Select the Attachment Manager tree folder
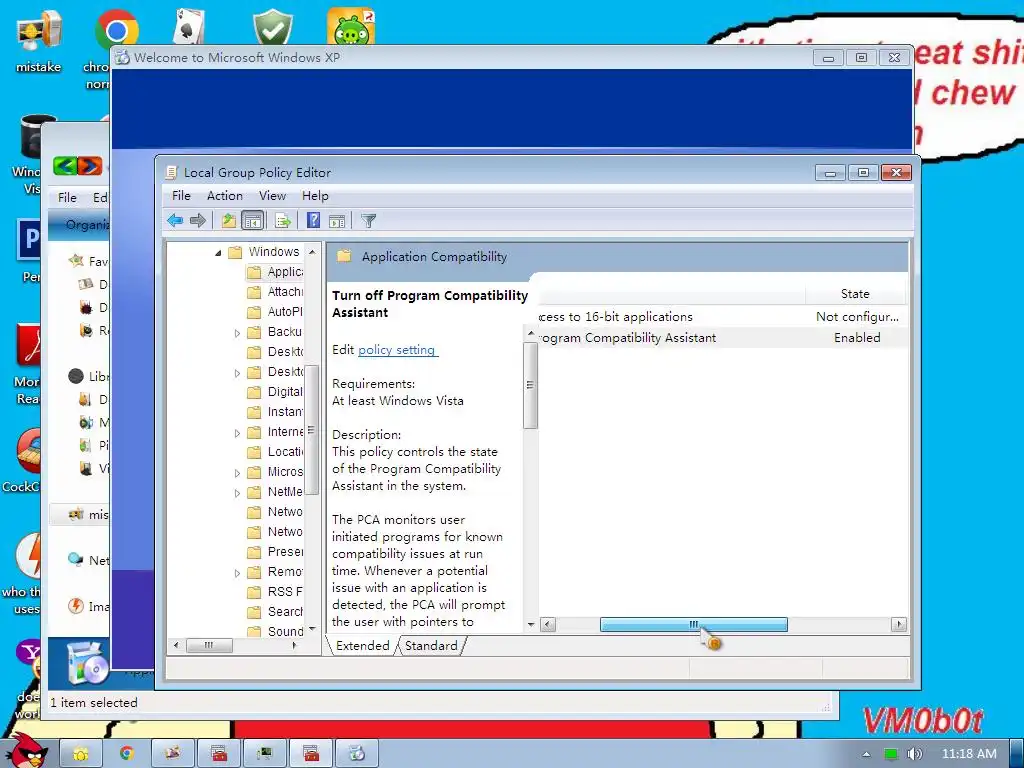 275,292
